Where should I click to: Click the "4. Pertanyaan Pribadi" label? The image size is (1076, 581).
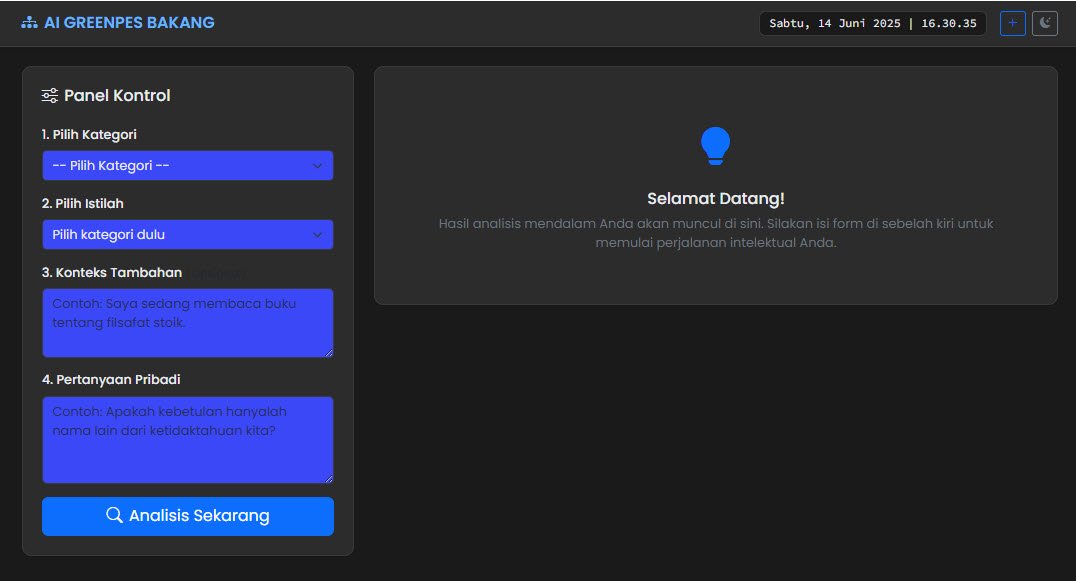[111, 379]
